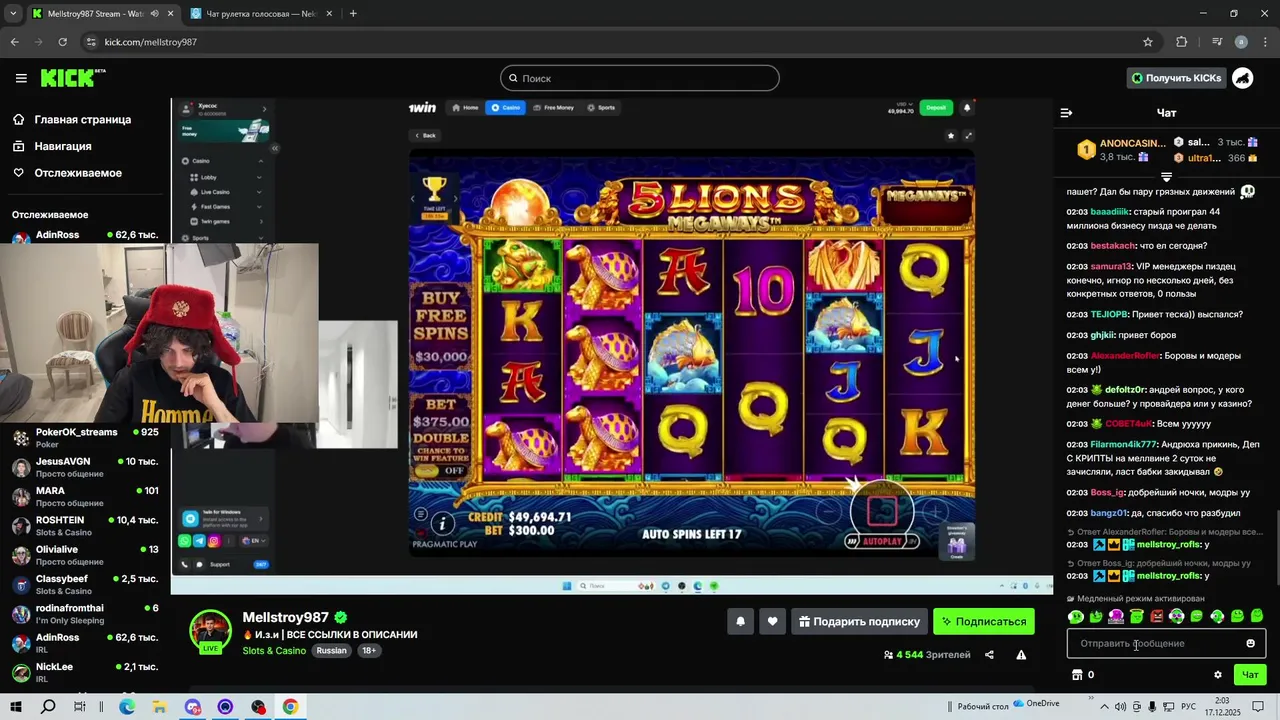Click the Russian language tag
This screenshot has height=720, width=1280.
pos(331,651)
